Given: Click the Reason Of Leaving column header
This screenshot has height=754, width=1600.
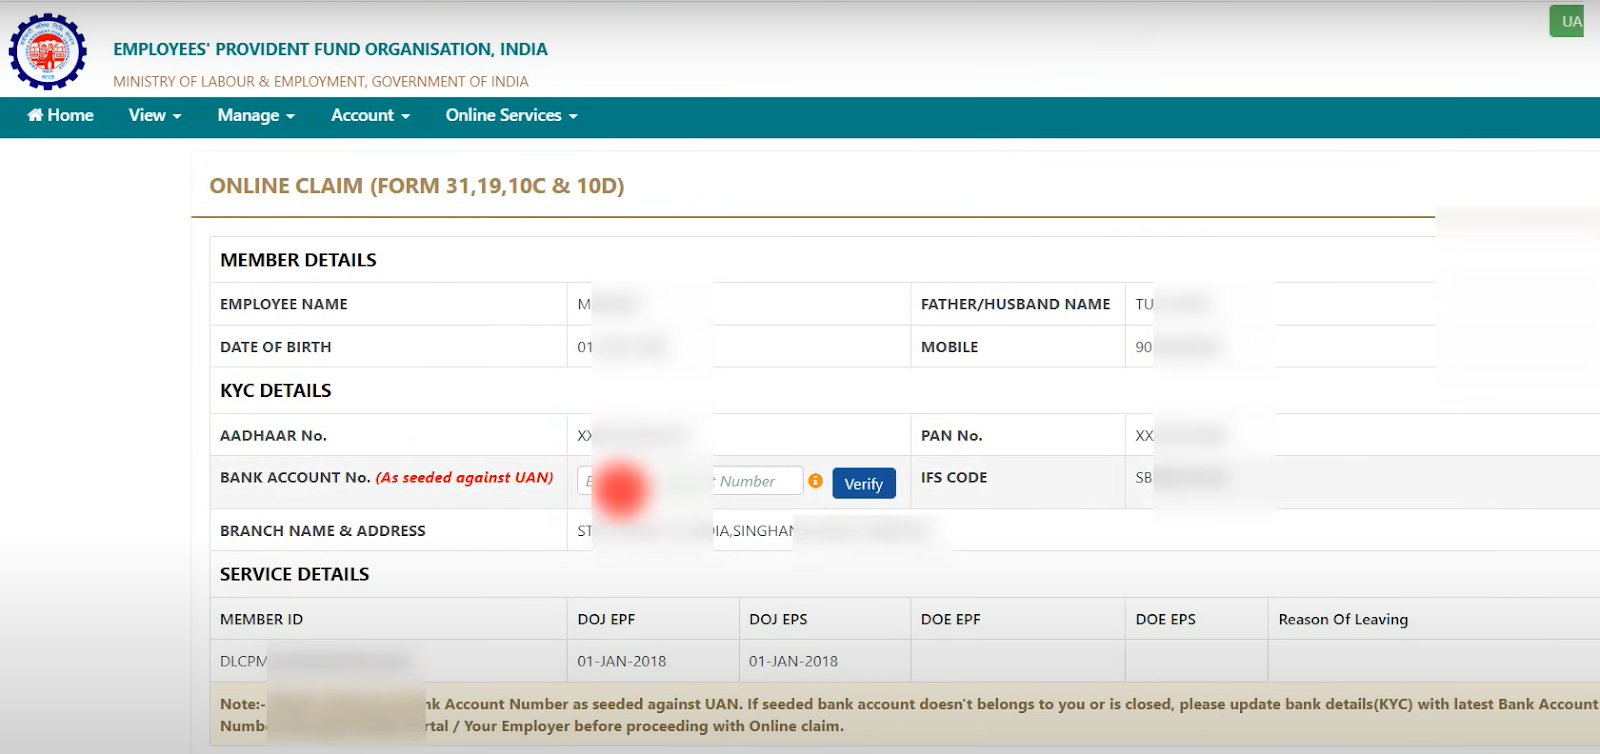Looking at the screenshot, I should [1343, 620].
